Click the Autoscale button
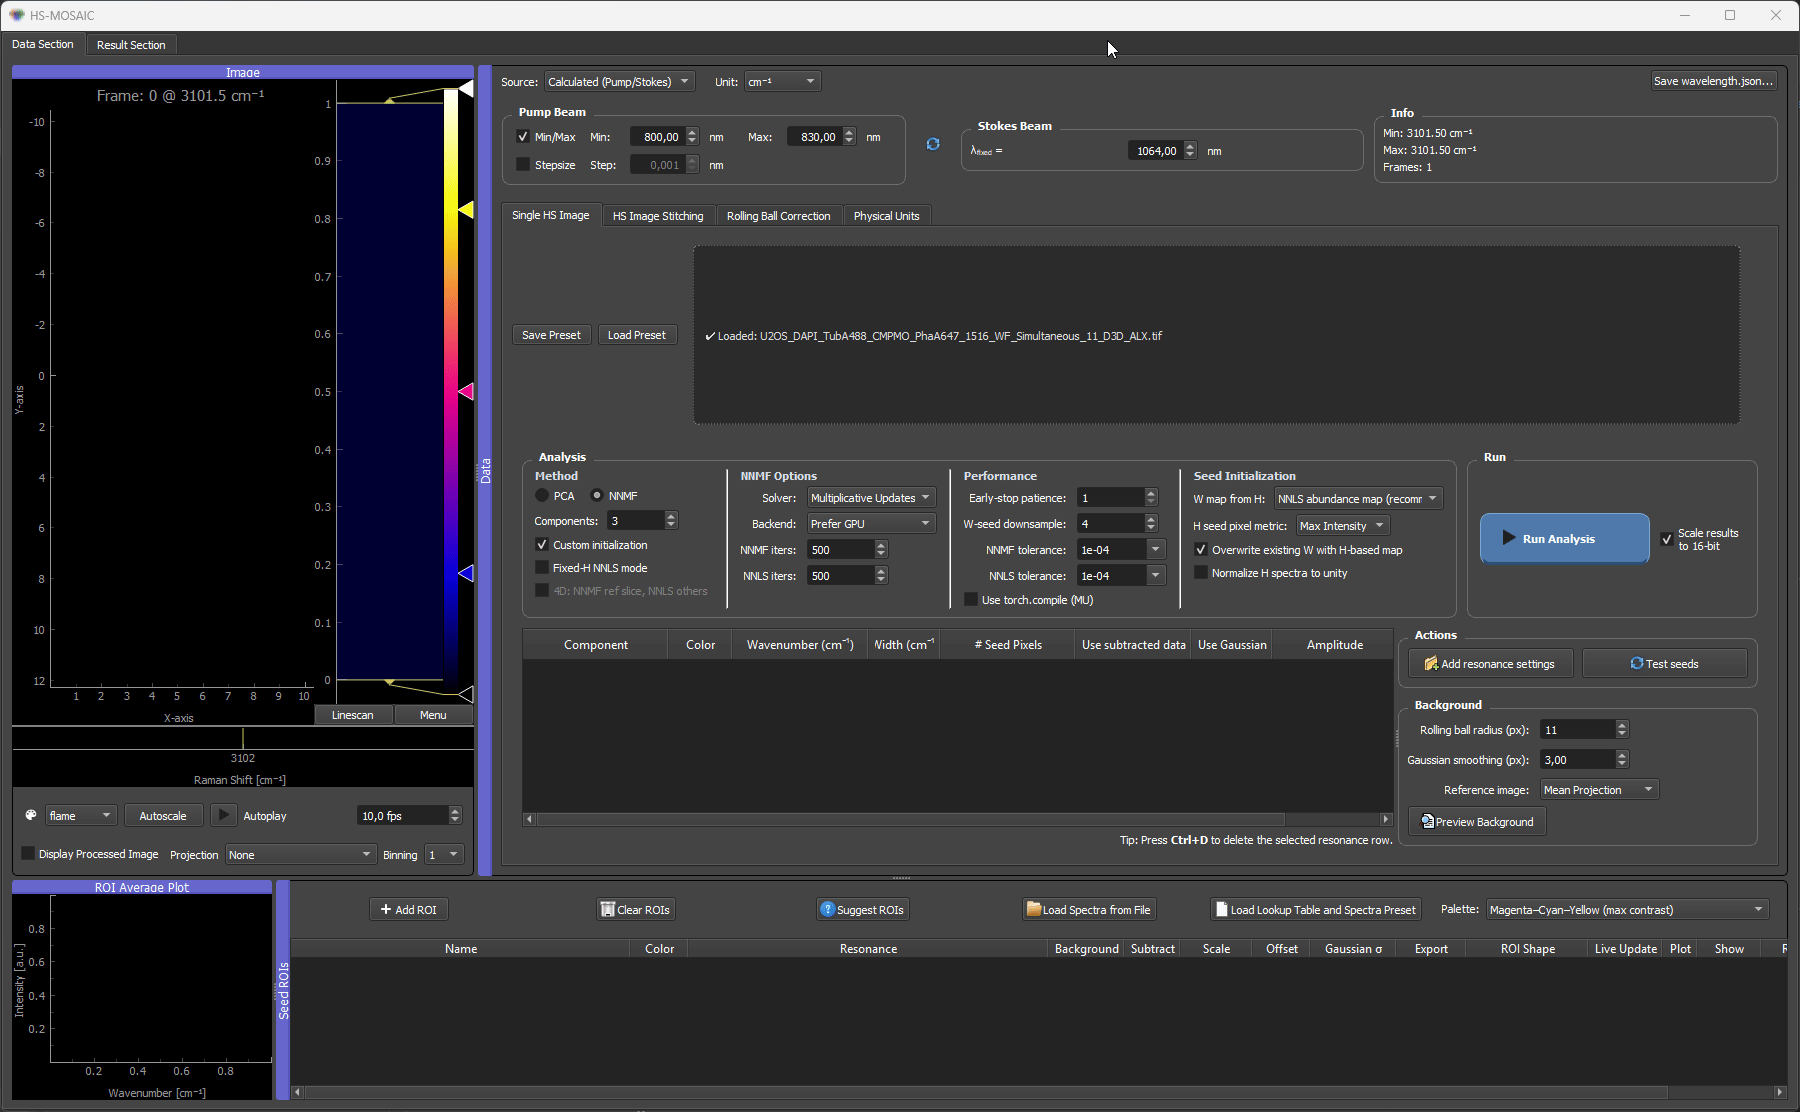 coord(163,816)
